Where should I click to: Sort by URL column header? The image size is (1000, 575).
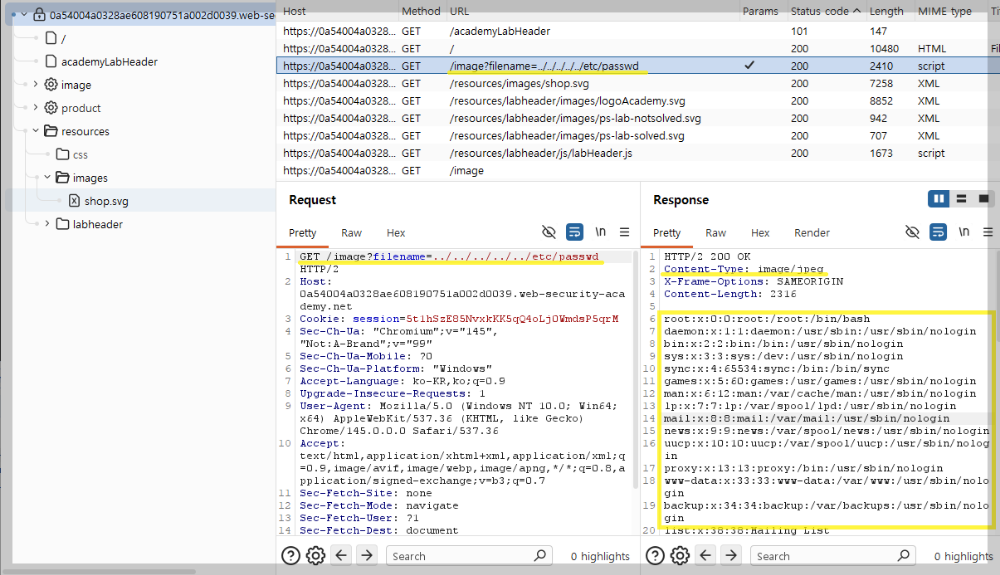pyautogui.click(x=459, y=11)
